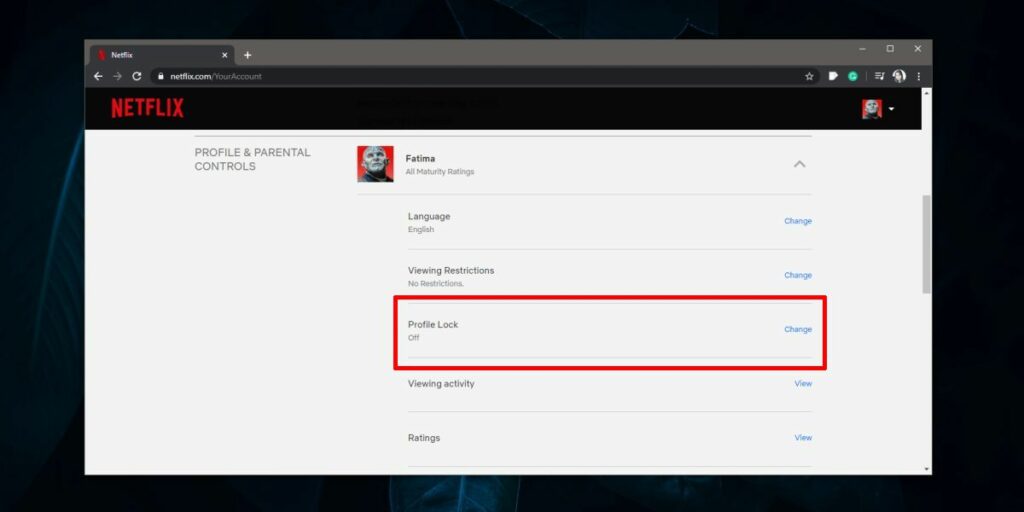
Task: Click the page vertical scrollbar thumb
Action: (x=927, y=244)
